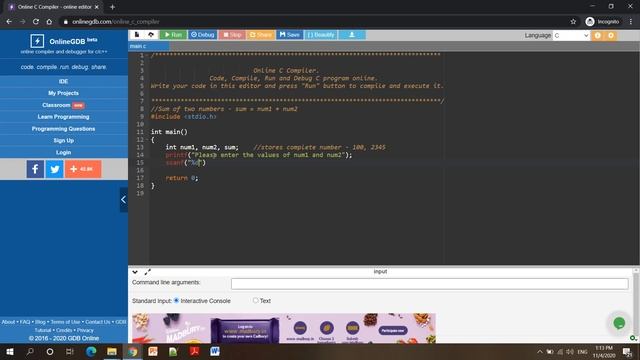Open IDE in the sidebar
The width and height of the screenshot is (640, 360).
click(x=63, y=81)
